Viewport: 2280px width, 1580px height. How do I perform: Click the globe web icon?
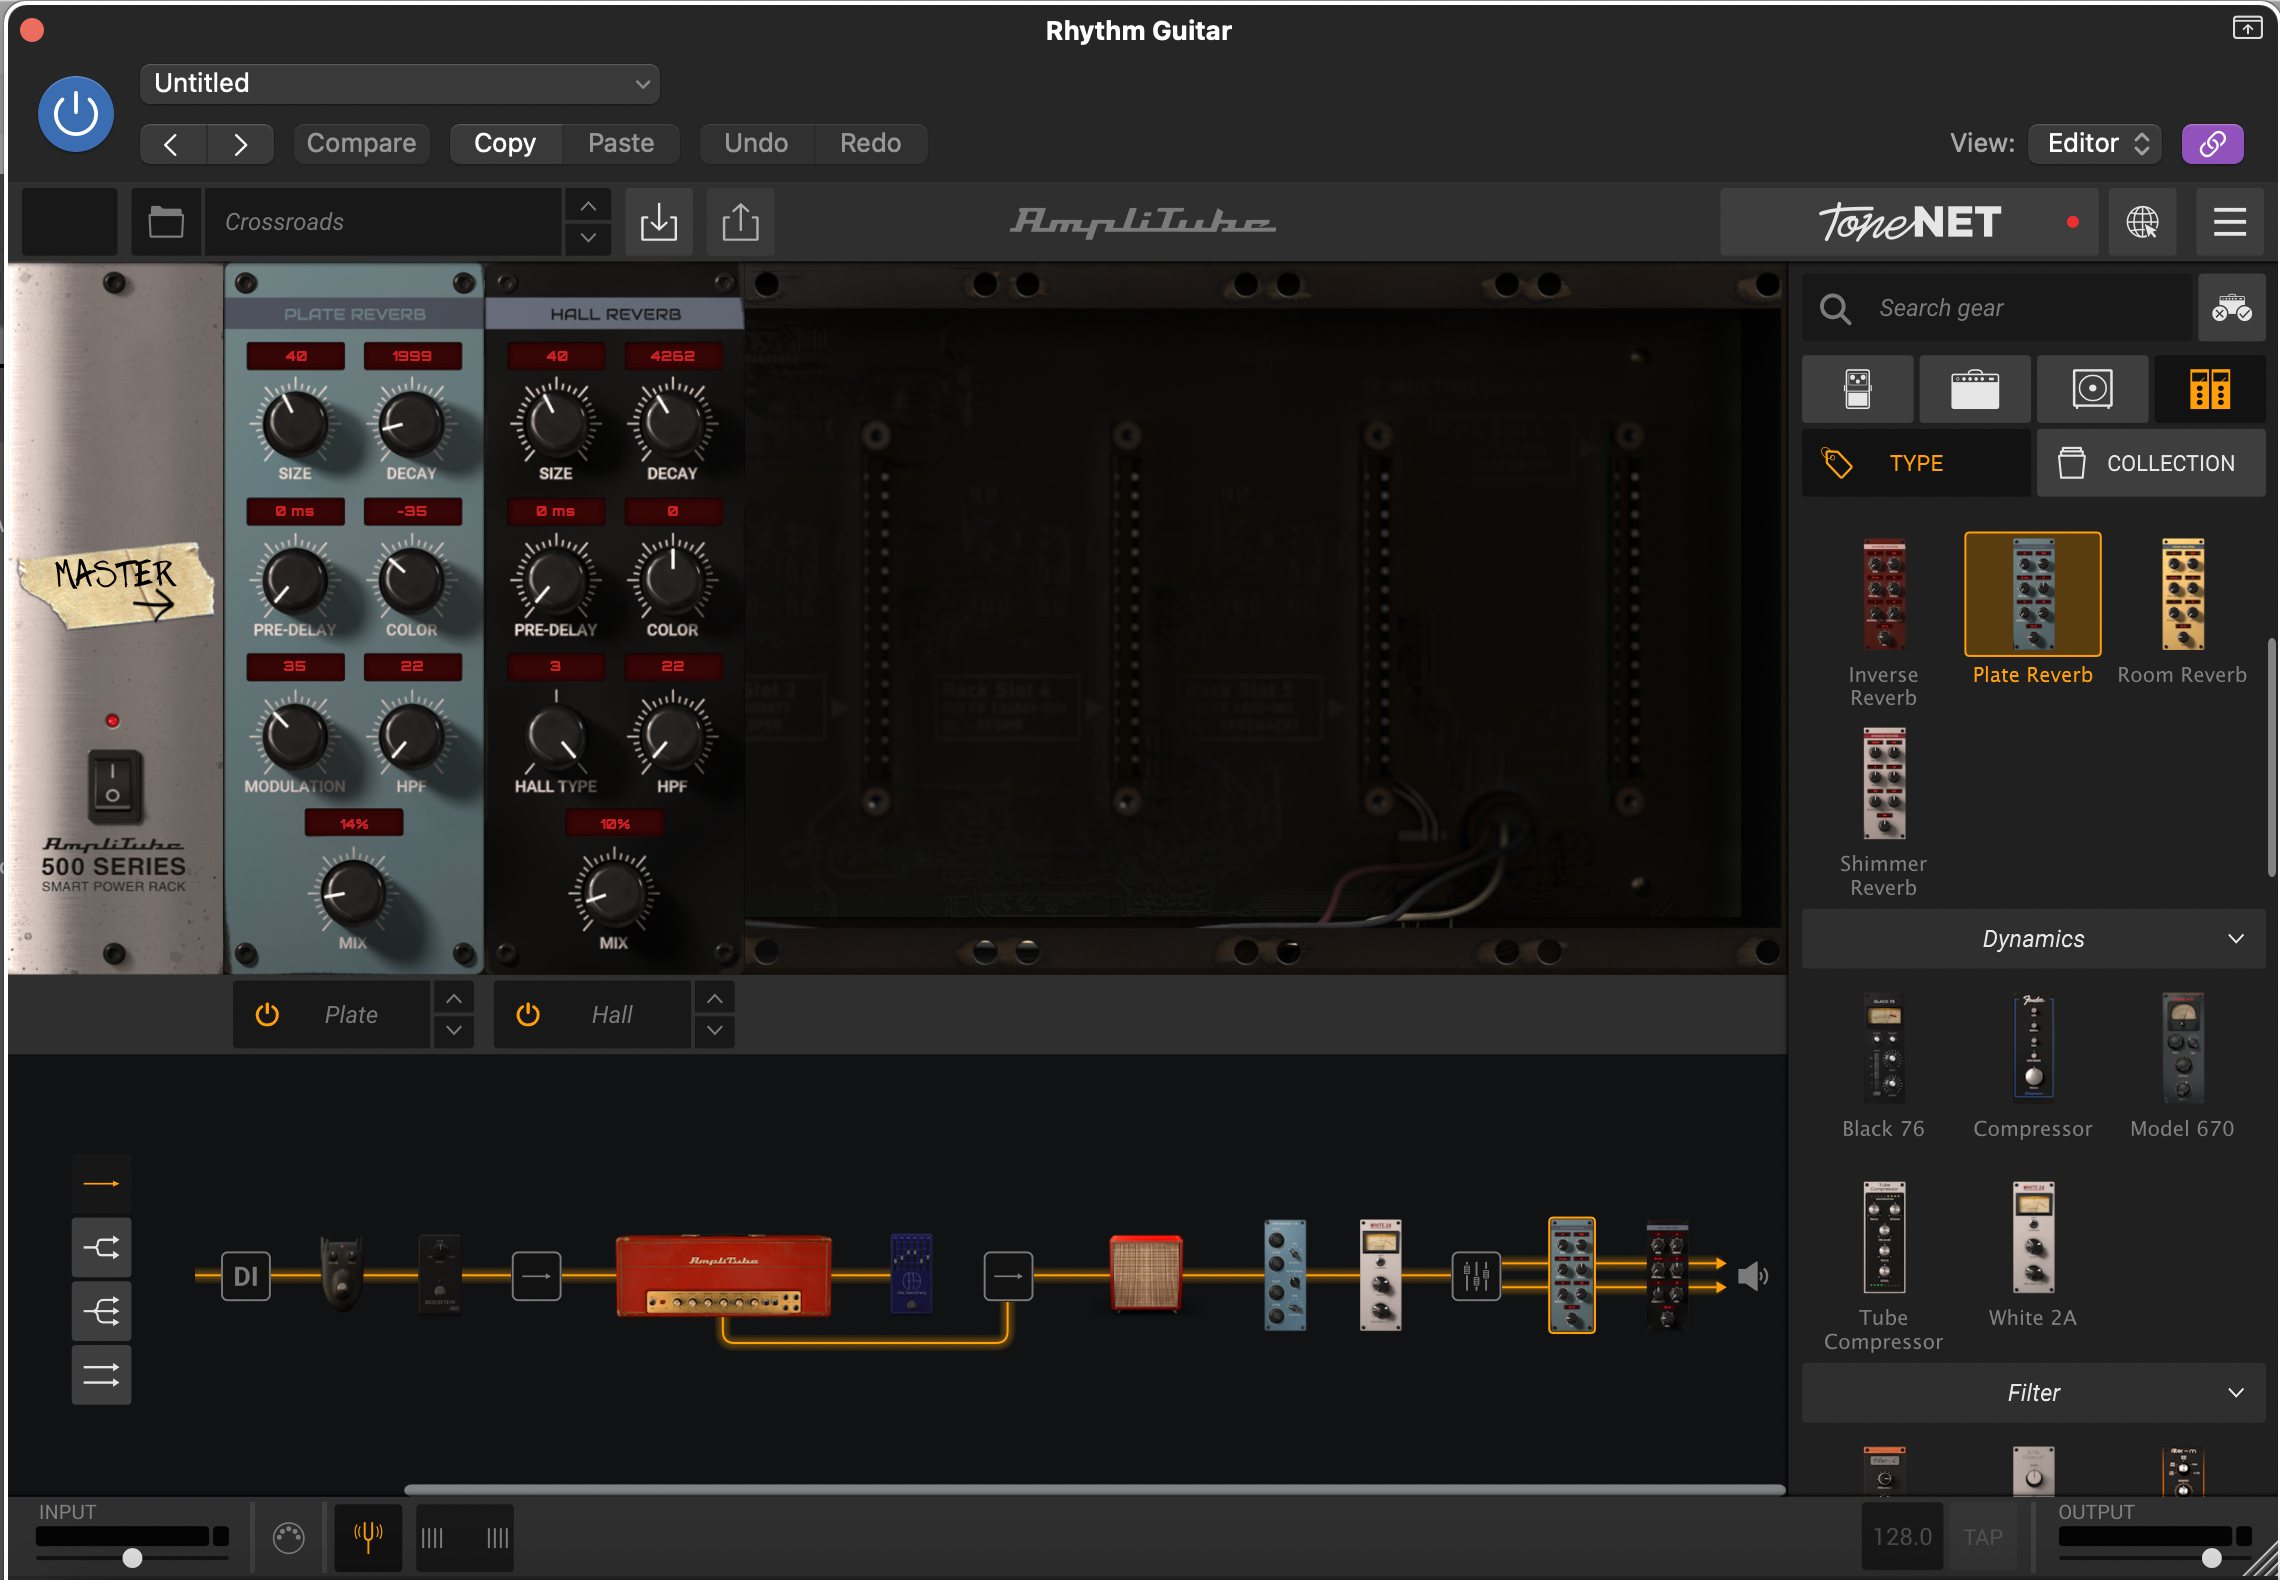pos(2142,221)
